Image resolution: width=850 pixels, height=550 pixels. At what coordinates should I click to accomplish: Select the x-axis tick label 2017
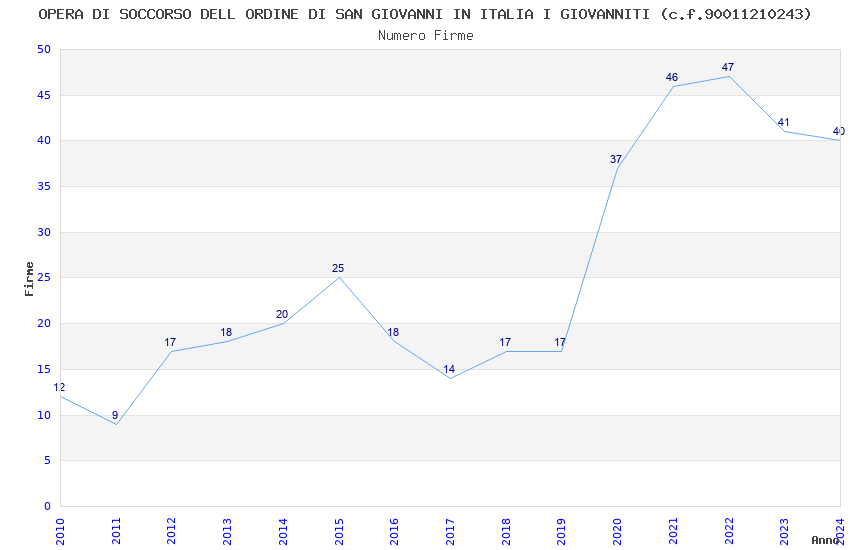click(450, 532)
